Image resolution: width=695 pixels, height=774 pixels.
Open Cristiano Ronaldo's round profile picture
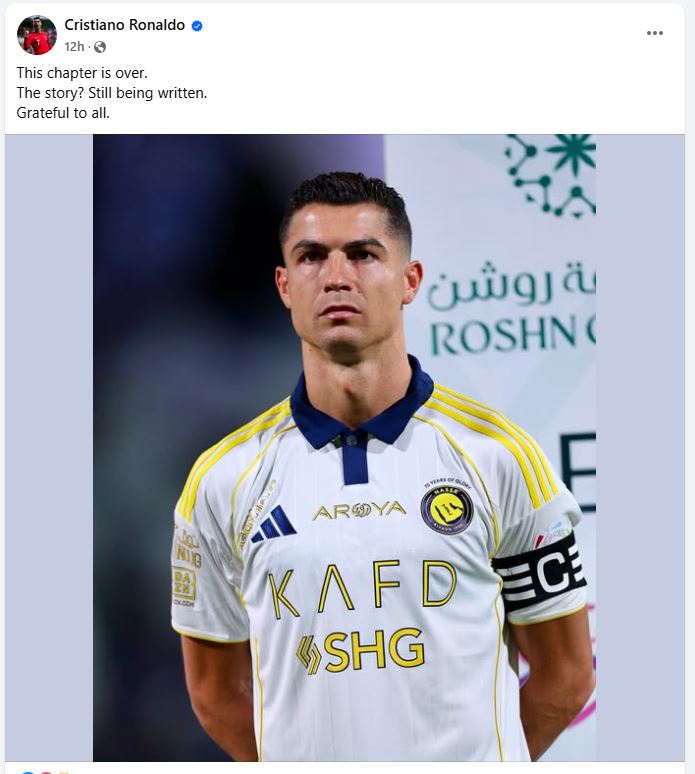(37, 35)
